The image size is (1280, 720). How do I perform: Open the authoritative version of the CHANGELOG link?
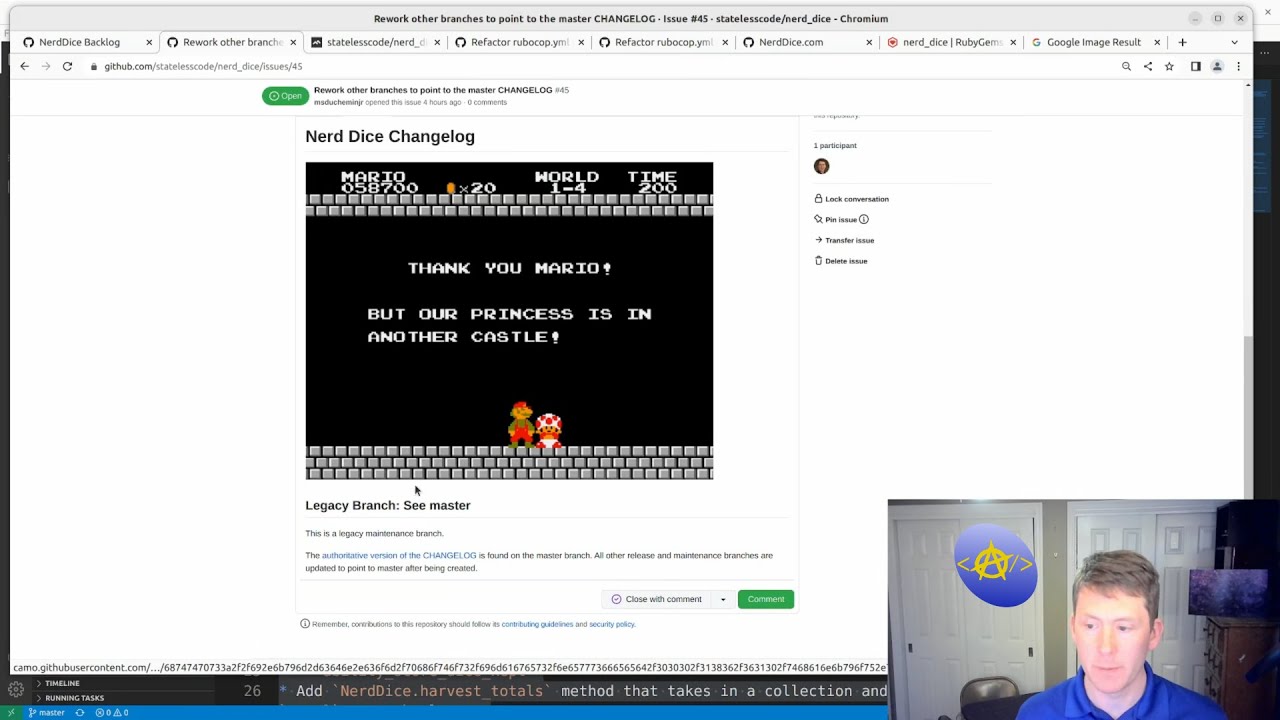pos(399,555)
